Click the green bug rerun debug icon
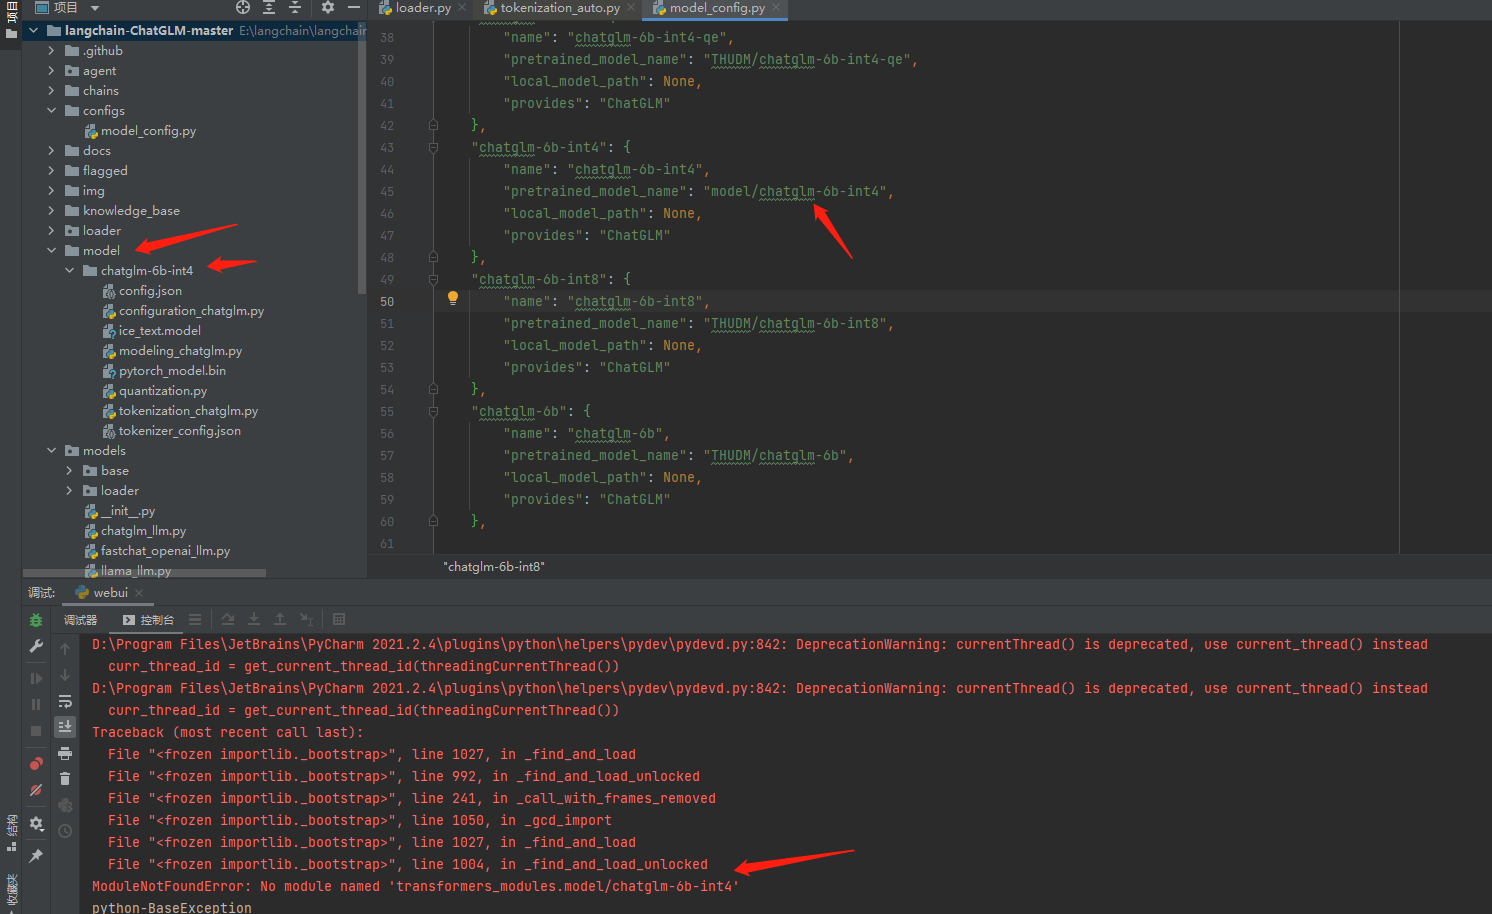 (x=36, y=620)
